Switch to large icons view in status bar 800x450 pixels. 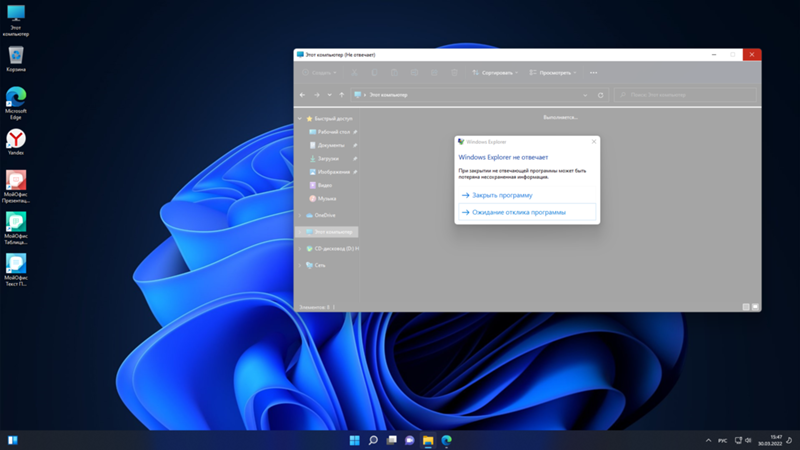755,307
